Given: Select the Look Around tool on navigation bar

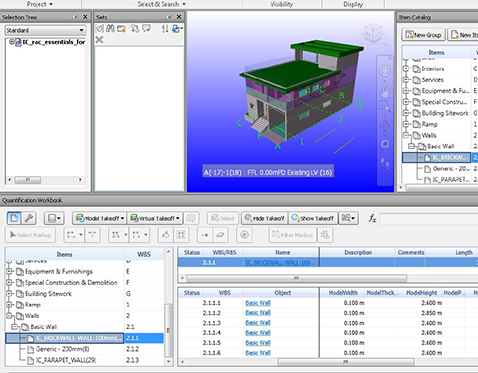Looking at the screenshot, I should (x=385, y=144).
